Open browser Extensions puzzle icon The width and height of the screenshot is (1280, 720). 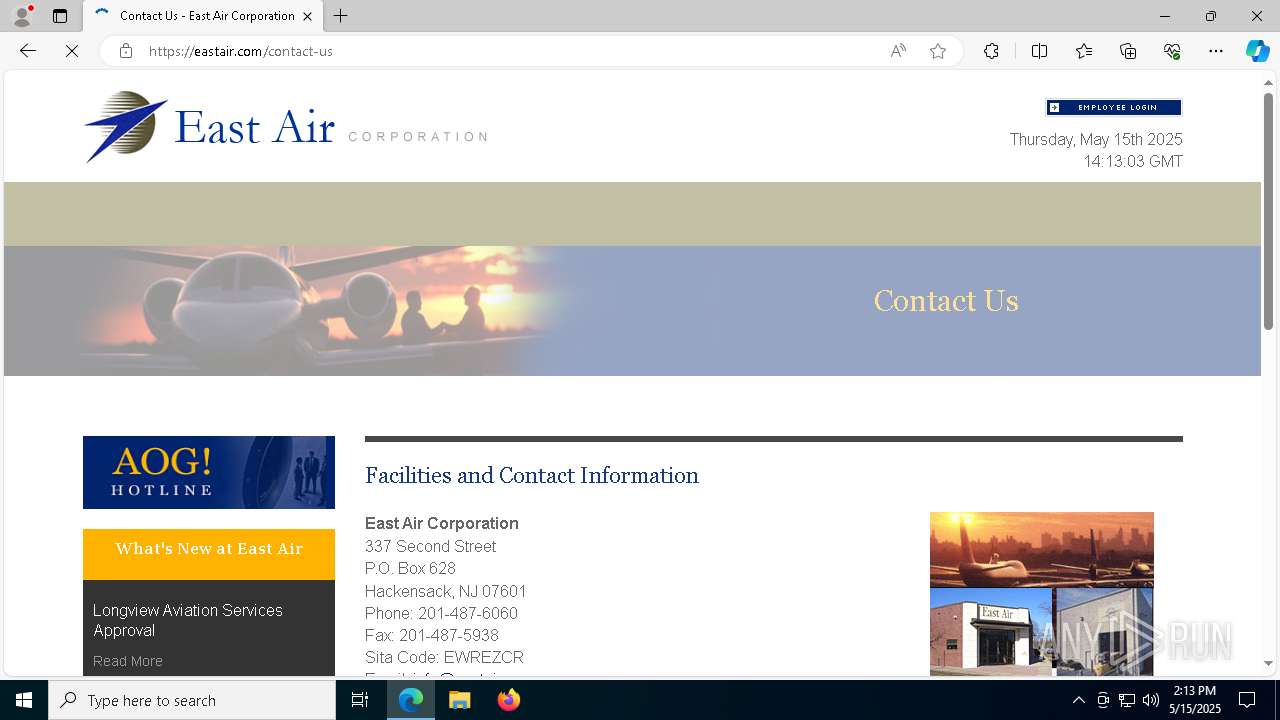[x=991, y=51]
